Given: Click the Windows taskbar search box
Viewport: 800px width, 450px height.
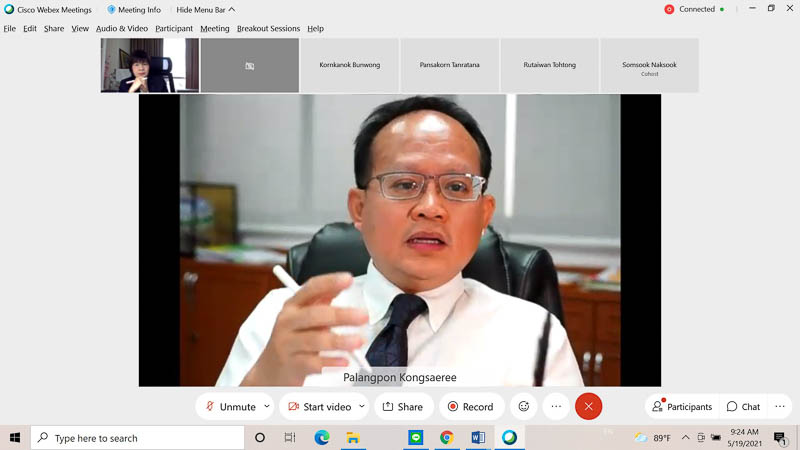Looking at the screenshot, I should [140, 438].
